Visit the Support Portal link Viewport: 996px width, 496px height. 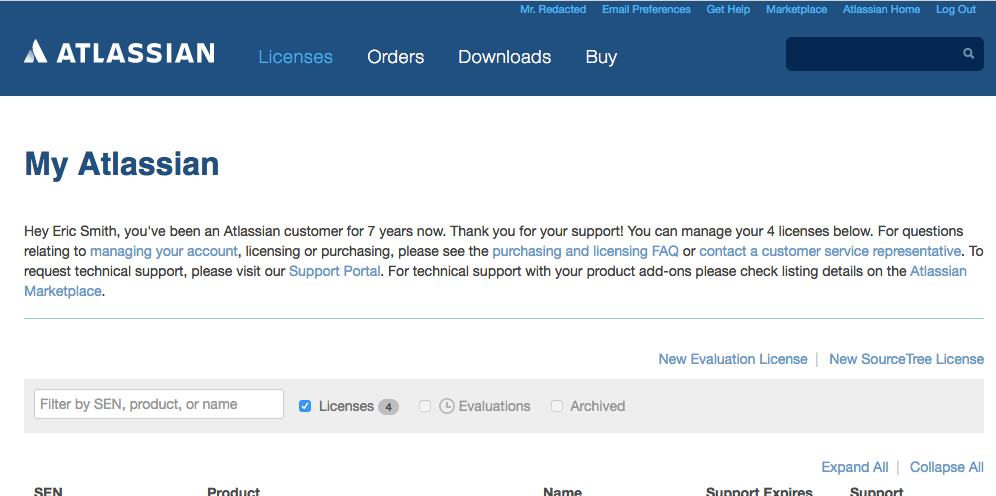click(x=334, y=271)
